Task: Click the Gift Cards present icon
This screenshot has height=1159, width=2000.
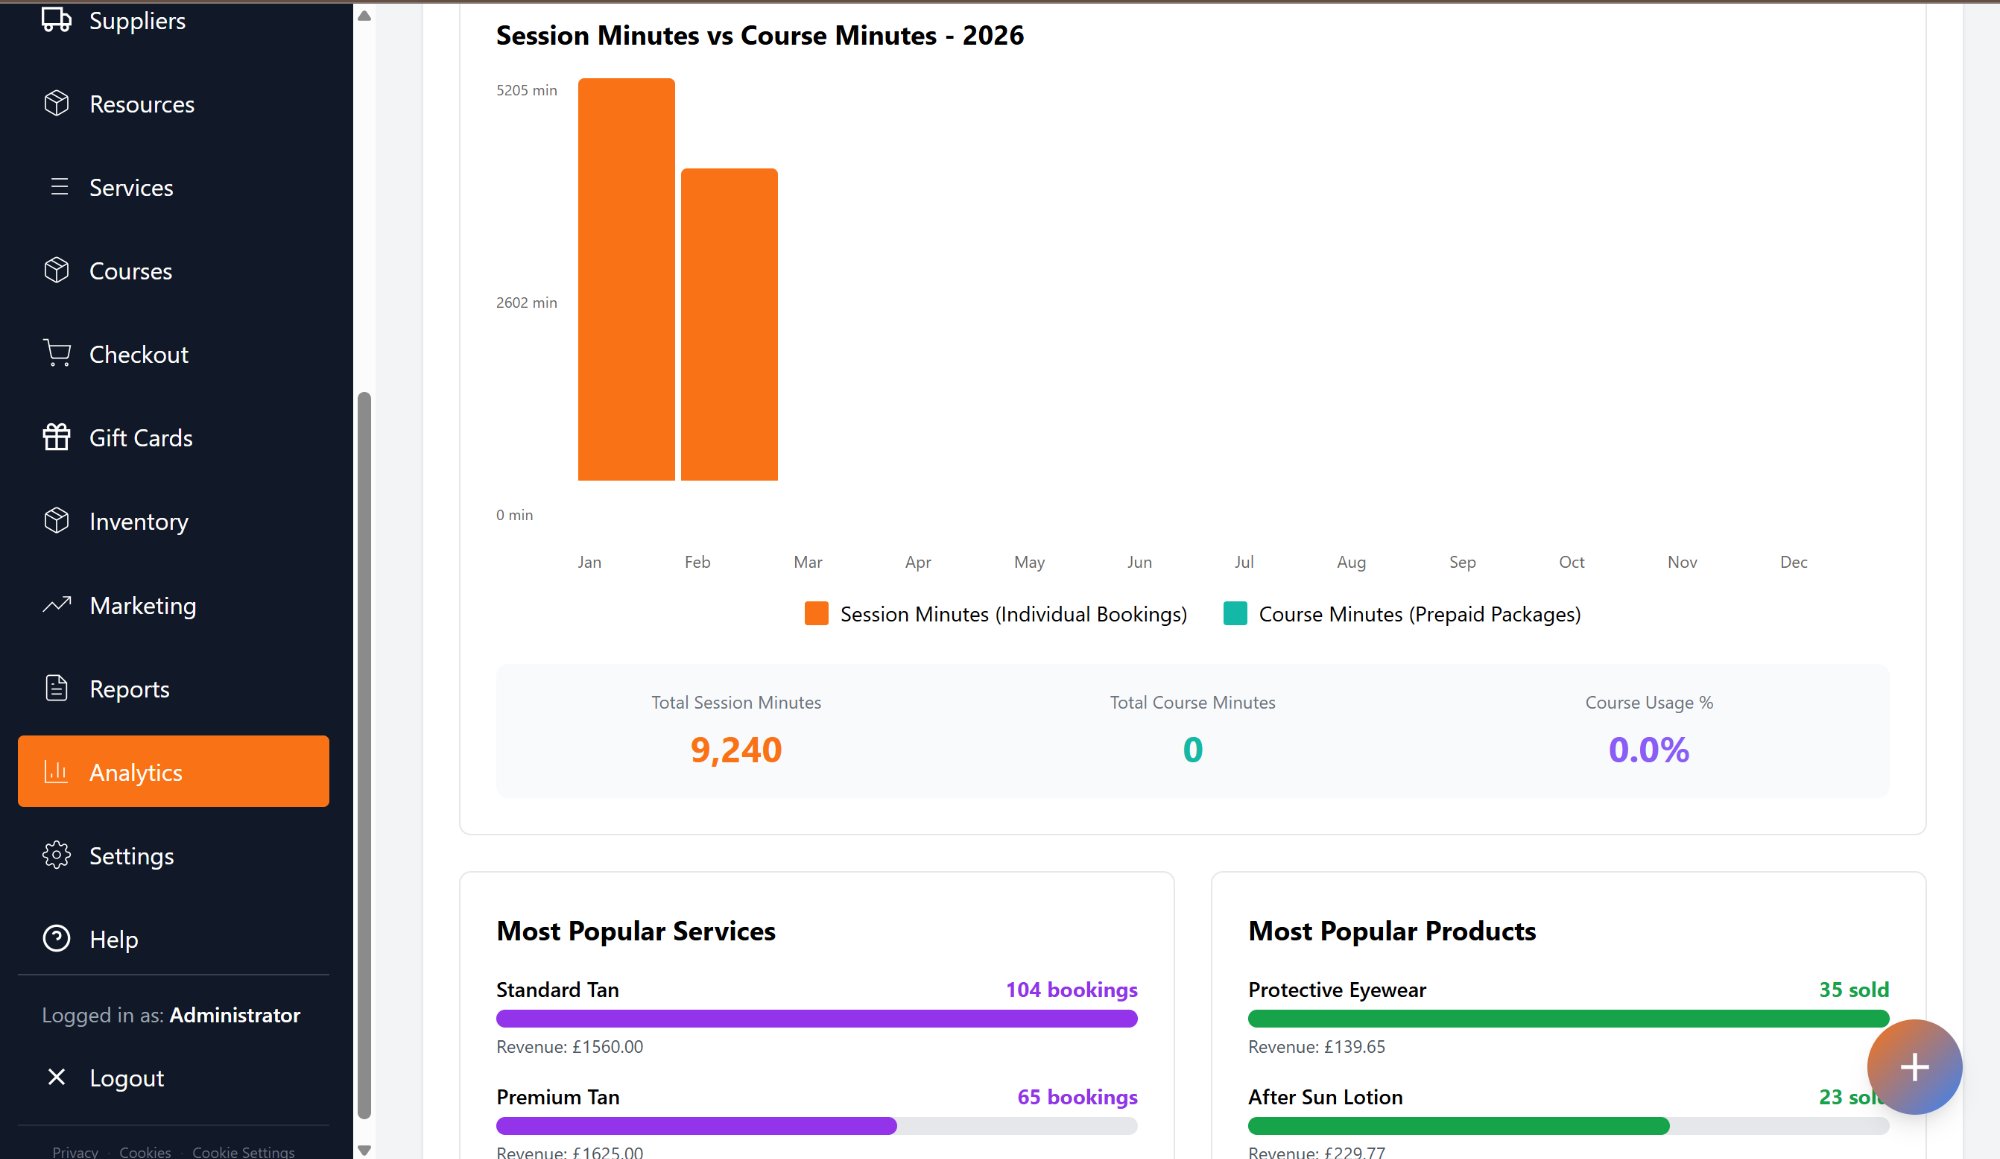Action: pos(57,437)
